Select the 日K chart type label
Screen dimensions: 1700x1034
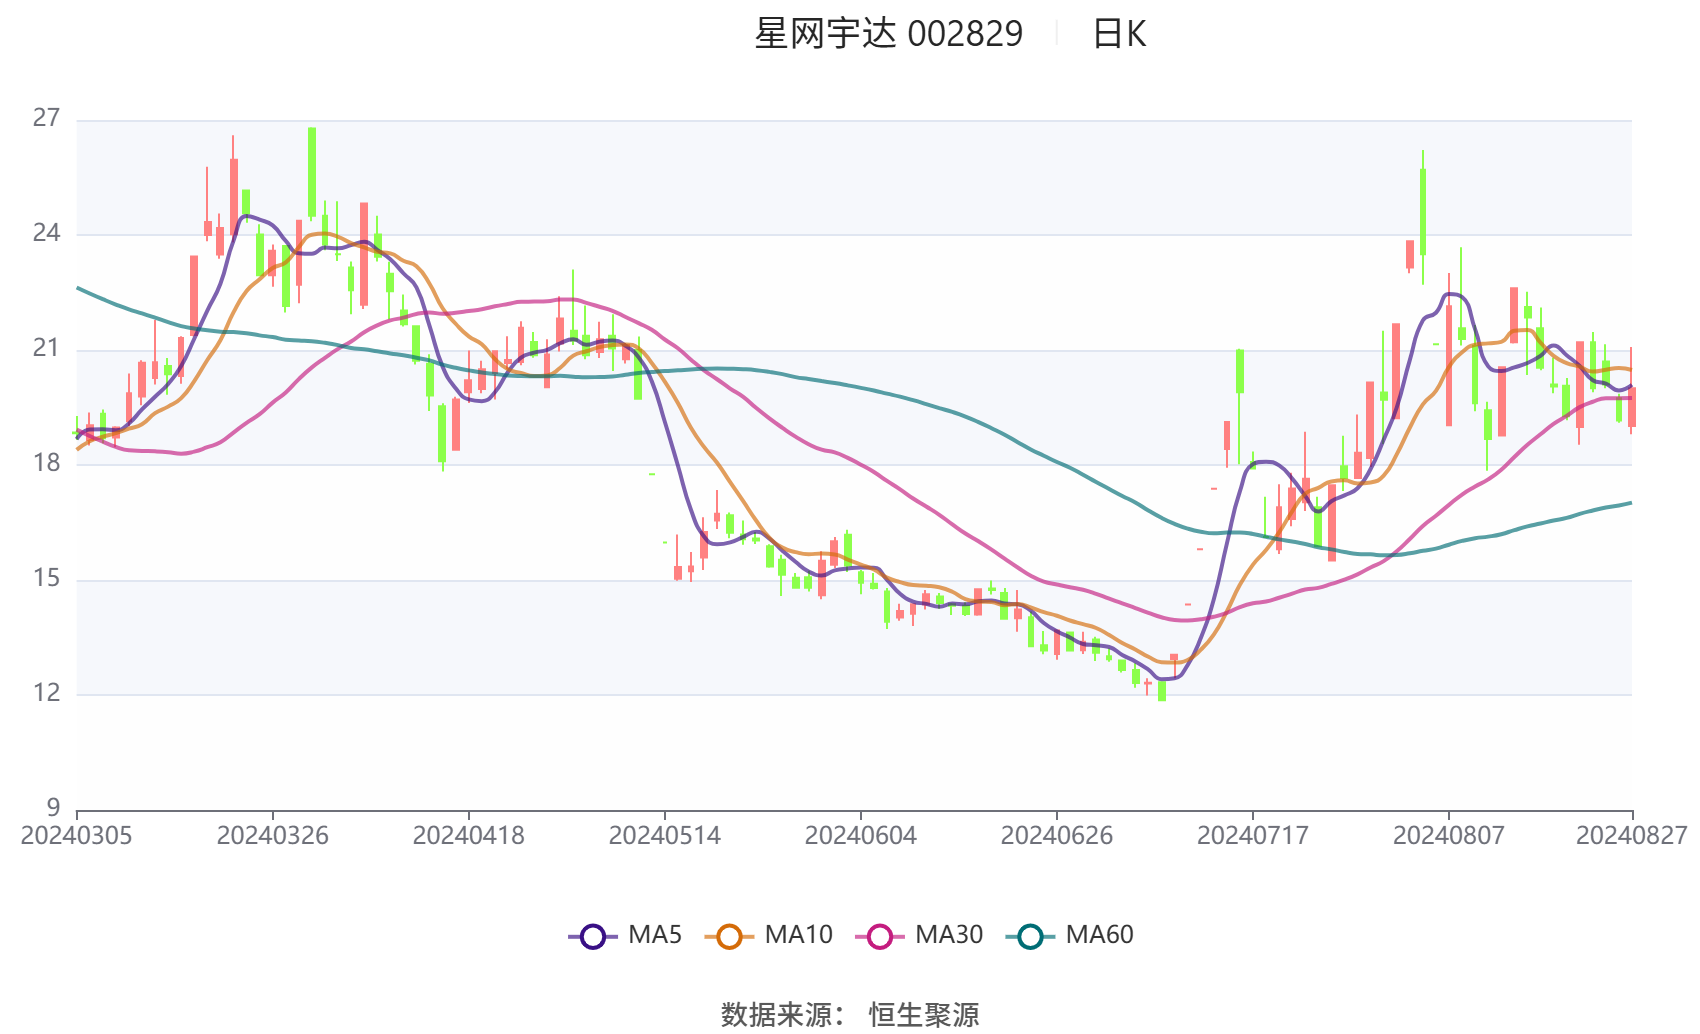[x=1119, y=35]
